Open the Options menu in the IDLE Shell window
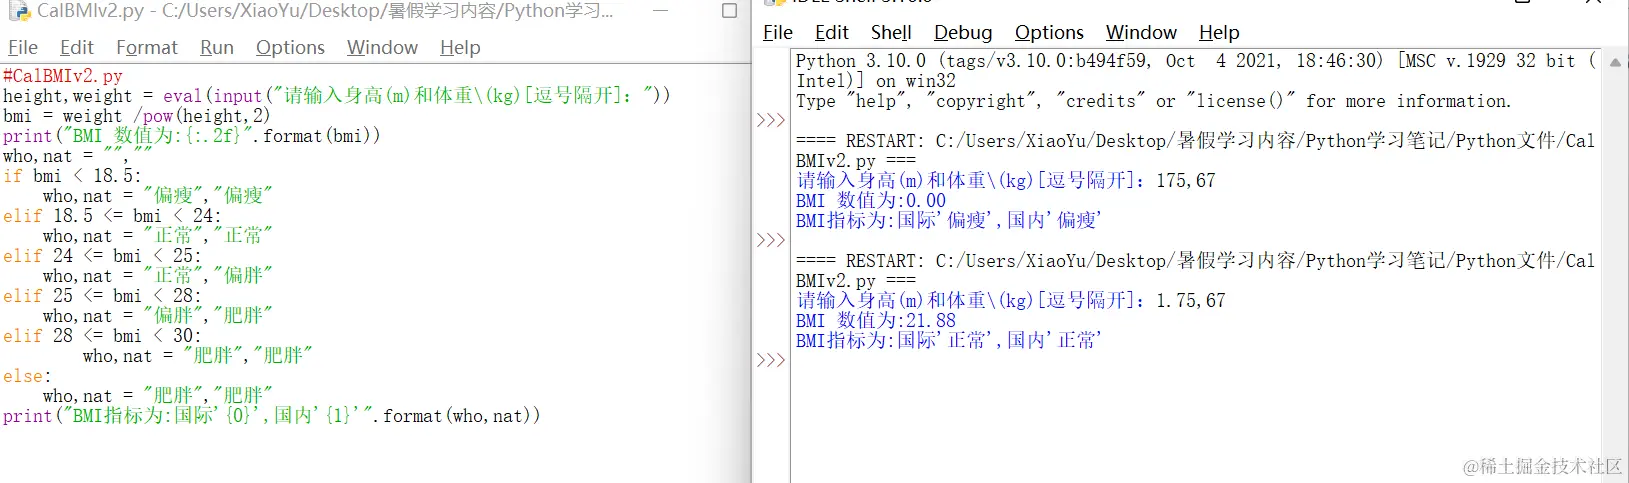1629x483 pixels. (1049, 32)
